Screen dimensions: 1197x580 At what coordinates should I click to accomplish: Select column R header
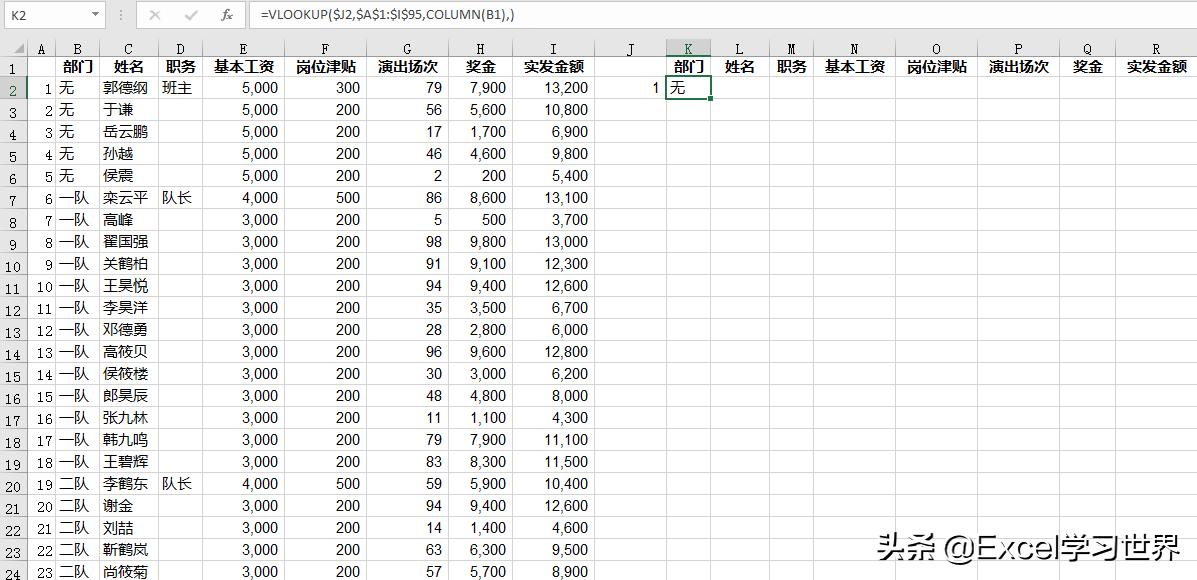[x=1156, y=49]
